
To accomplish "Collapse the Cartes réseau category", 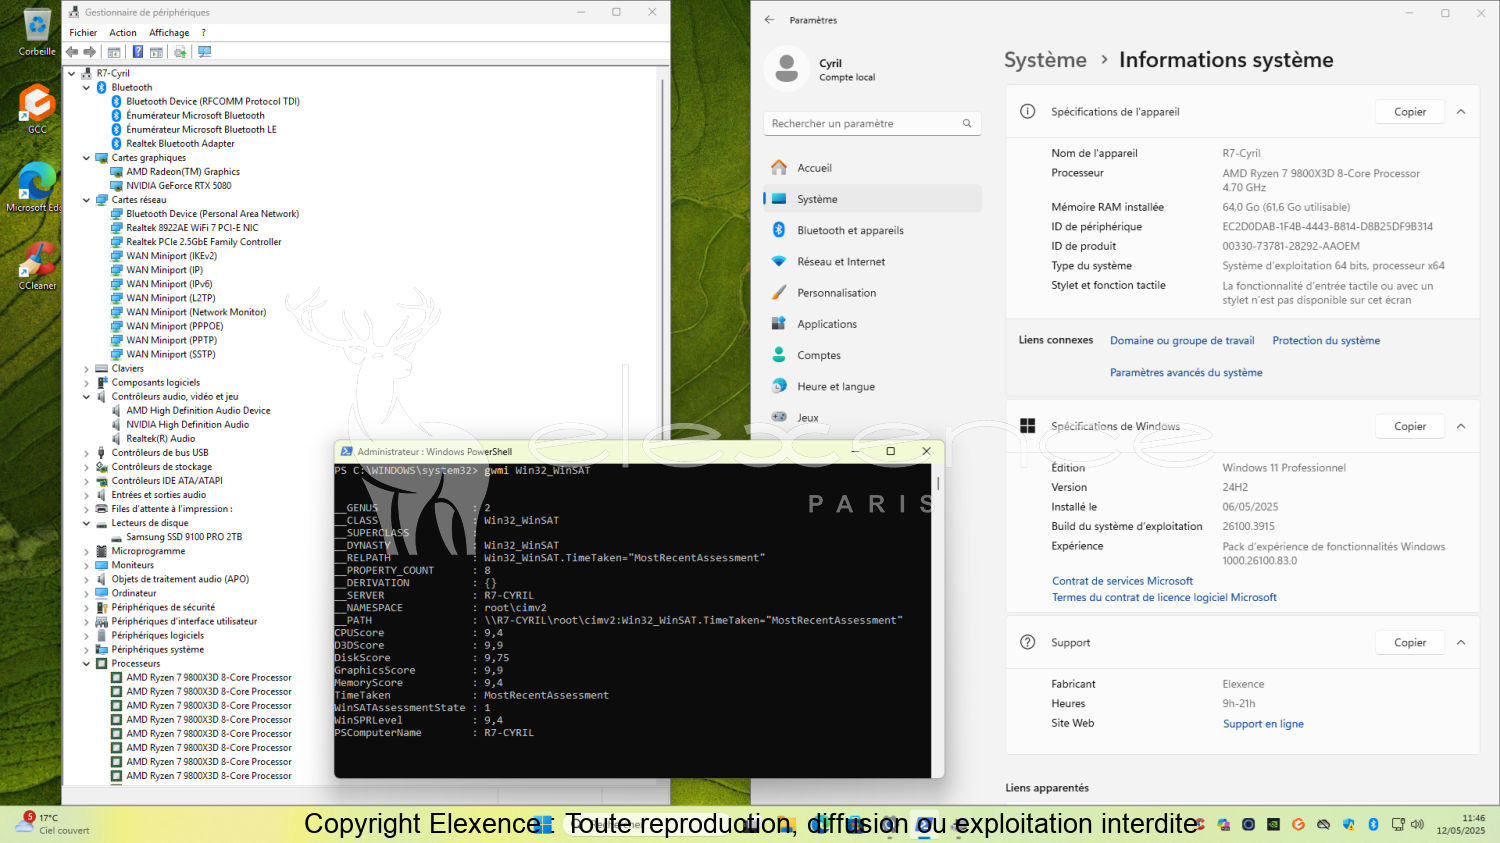I will click(x=86, y=200).
